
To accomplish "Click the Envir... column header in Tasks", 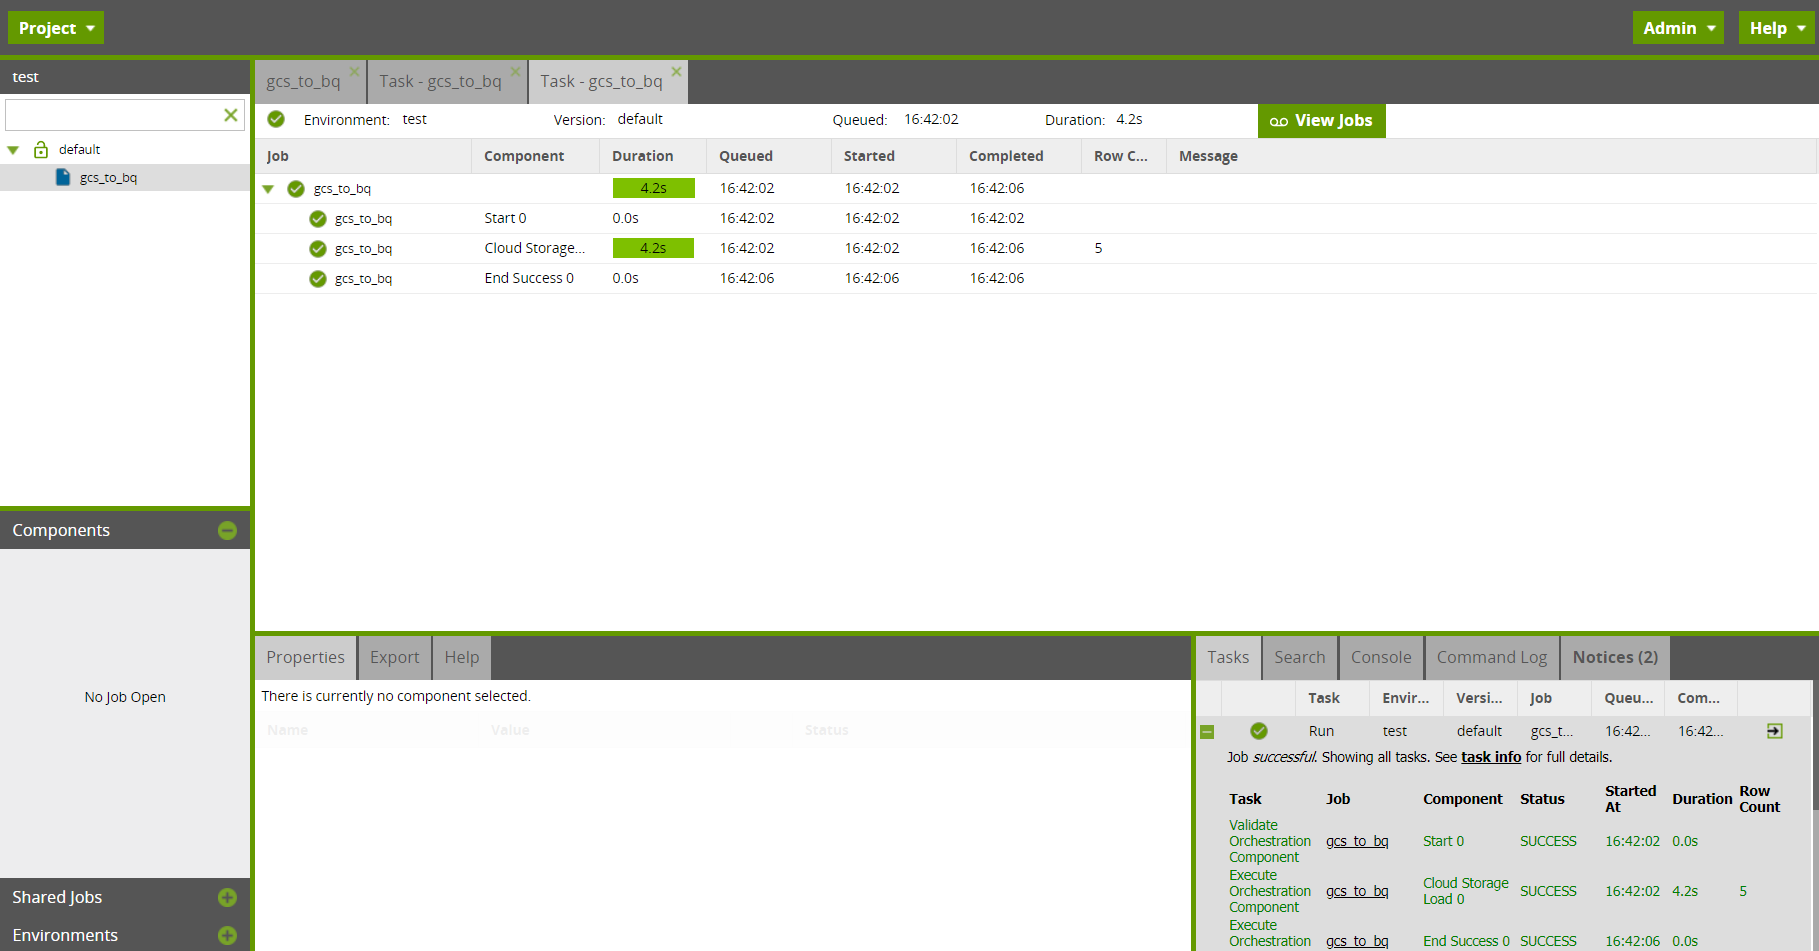I will tap(1405, 698).
